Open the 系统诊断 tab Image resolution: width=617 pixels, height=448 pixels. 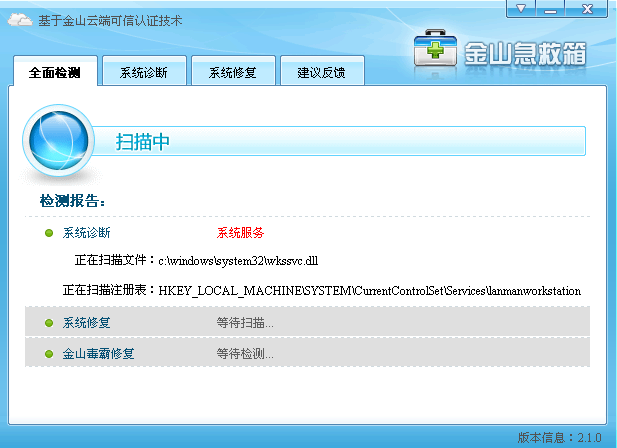coord(144,71)
